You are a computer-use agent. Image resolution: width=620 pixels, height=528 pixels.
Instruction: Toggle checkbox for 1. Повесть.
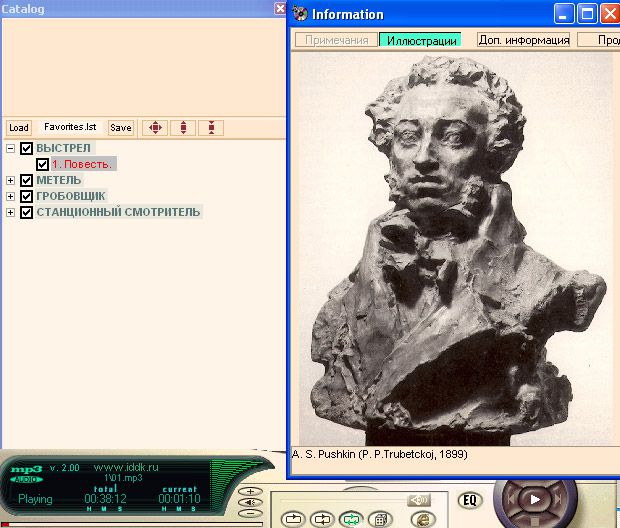[42, 164]
